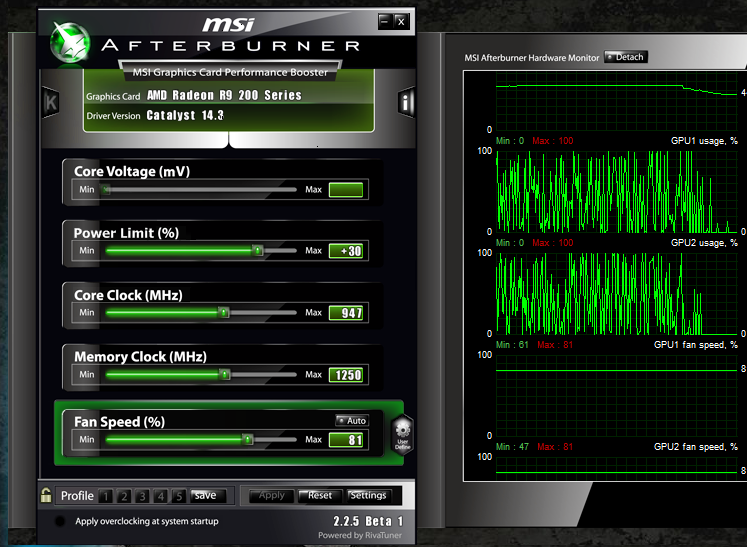Select profile slot 4

[161, 496]
